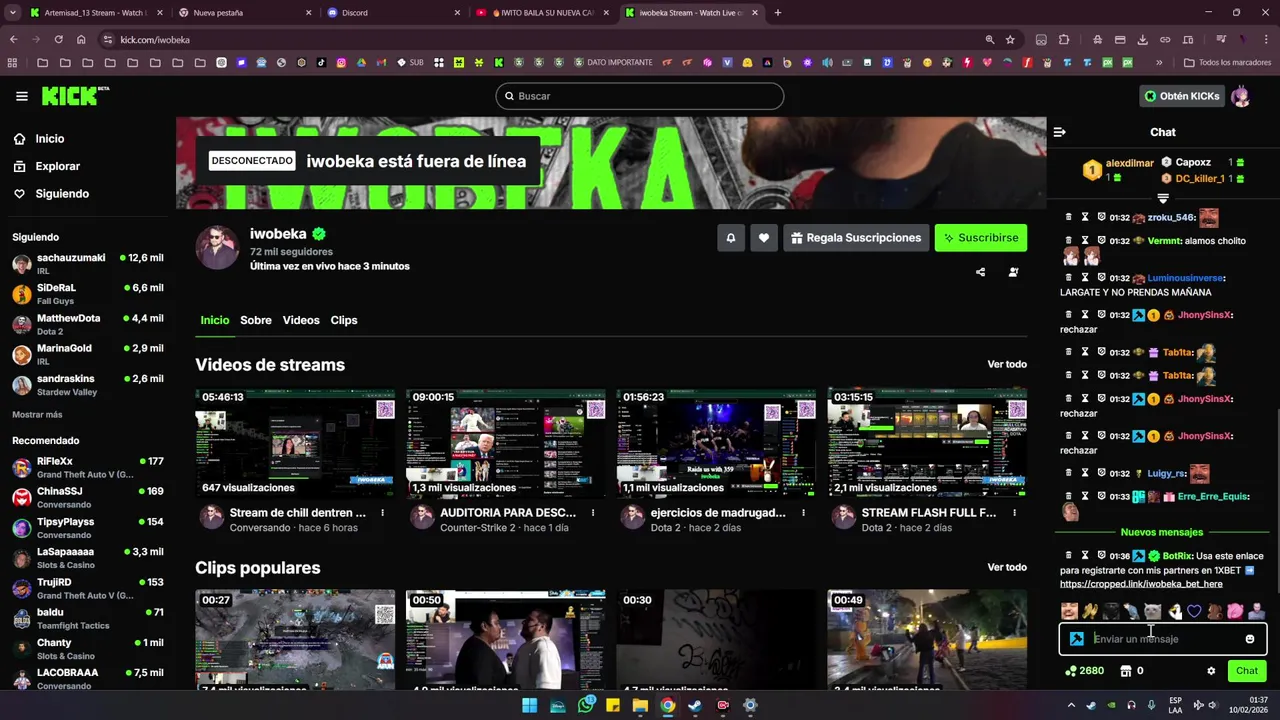Click the Buscar search field
Viewport: 1280px width, 720px height.
pos(640,96)
